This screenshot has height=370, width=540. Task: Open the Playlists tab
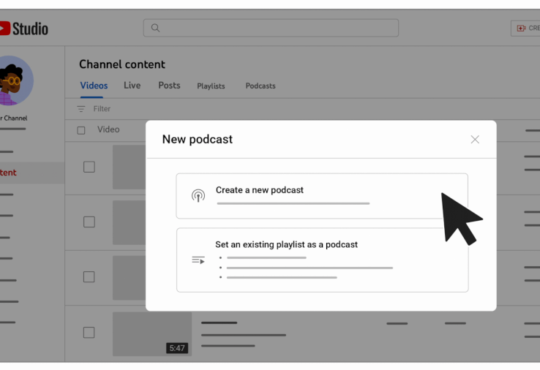(x=211, y=86)
